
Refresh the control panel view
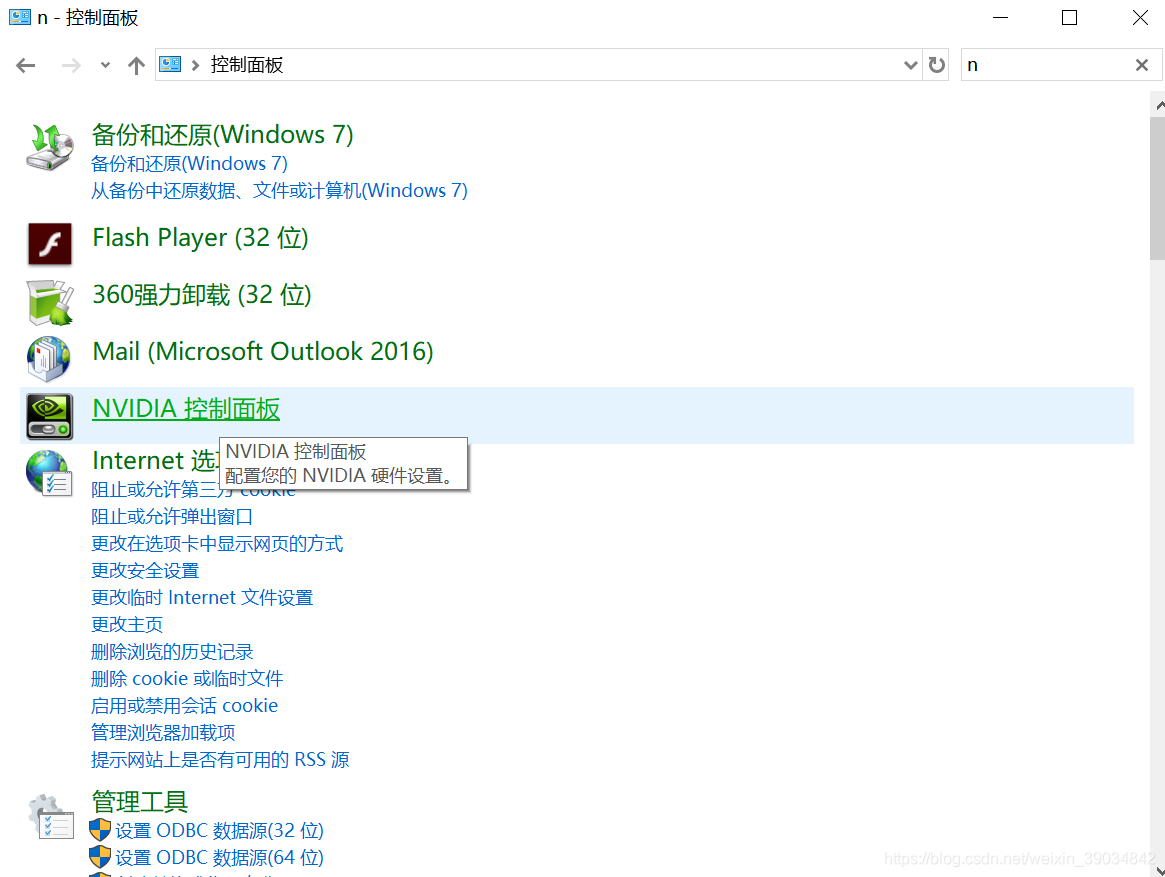coord(936,65)
